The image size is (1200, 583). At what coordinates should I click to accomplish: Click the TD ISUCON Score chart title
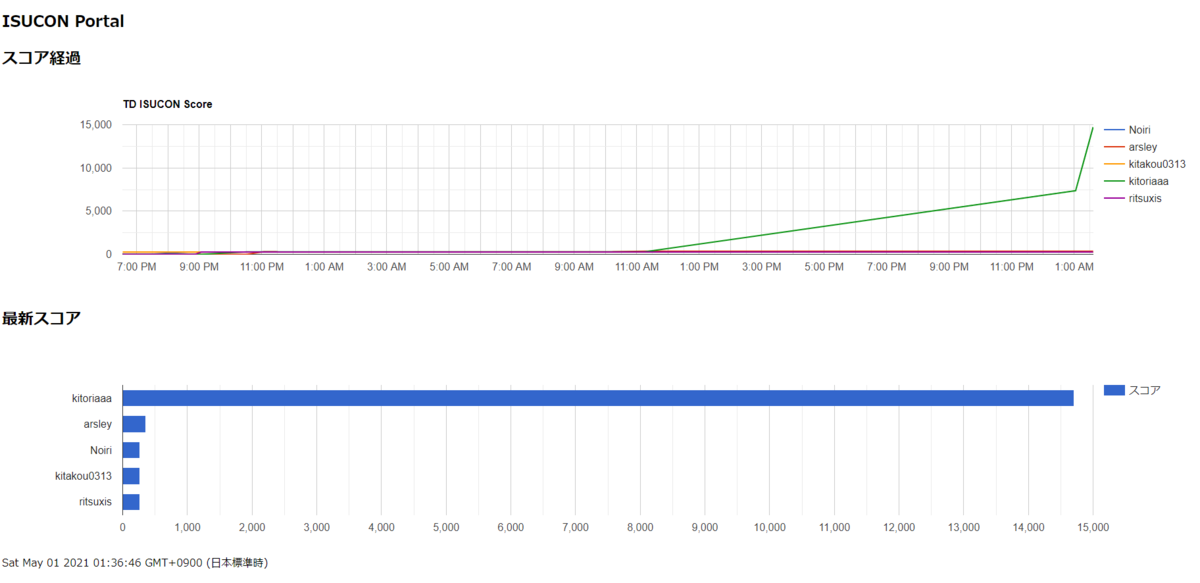coord(168,104)
